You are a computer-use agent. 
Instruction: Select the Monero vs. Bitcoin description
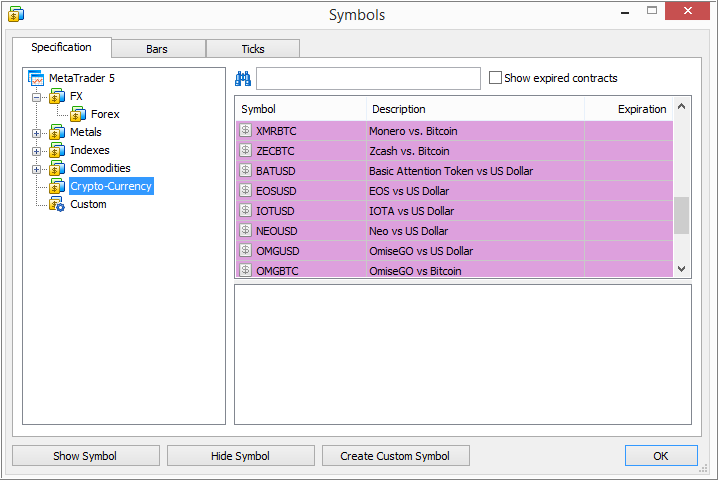(413, 131)
